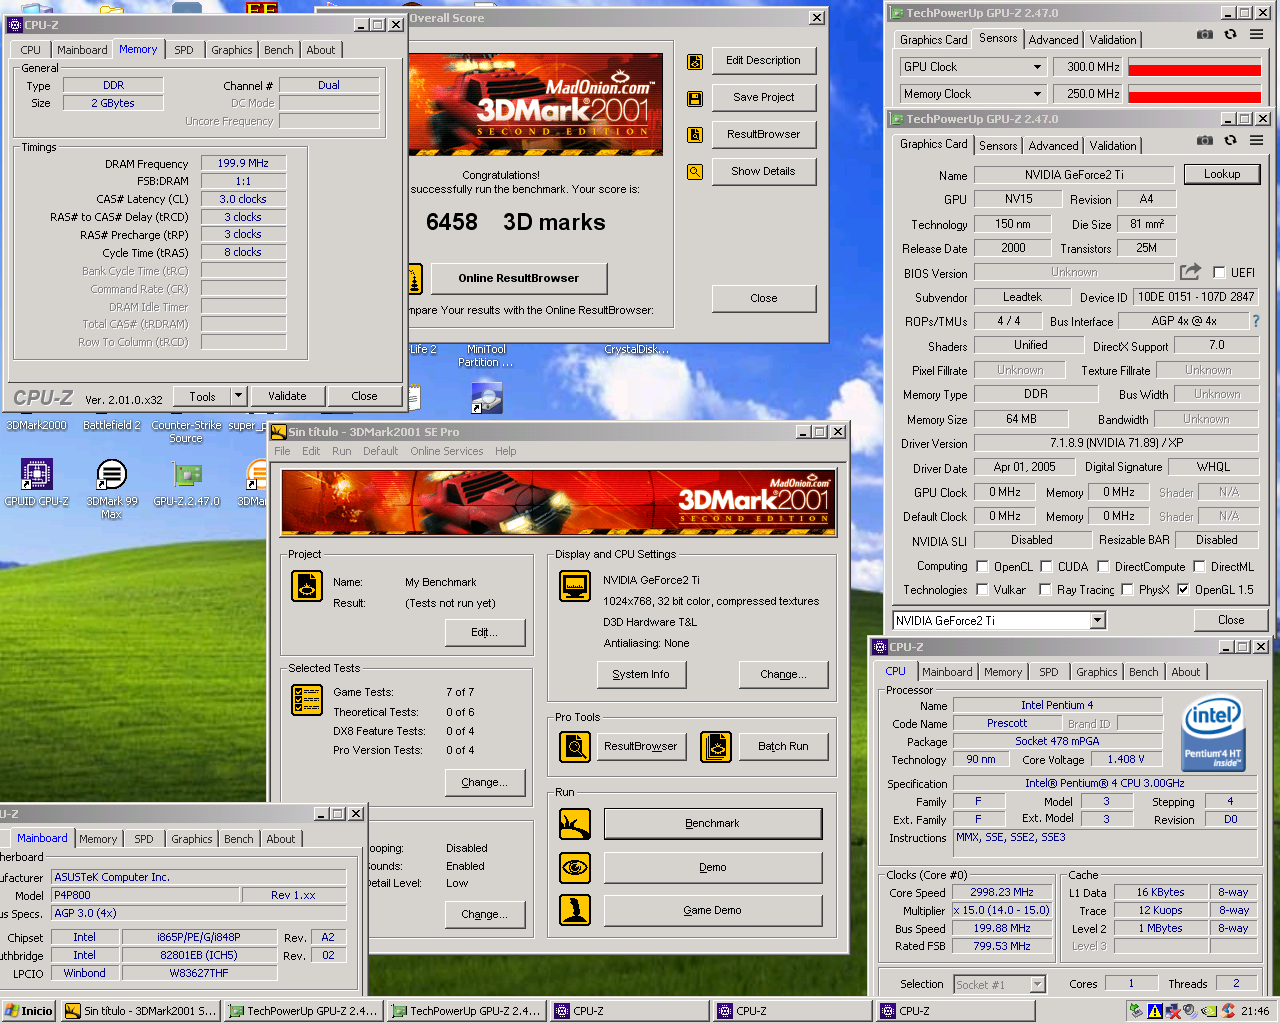Toggle CUDA checkbox
The image size is (1280, 1024).
[x=1046, y=566]
